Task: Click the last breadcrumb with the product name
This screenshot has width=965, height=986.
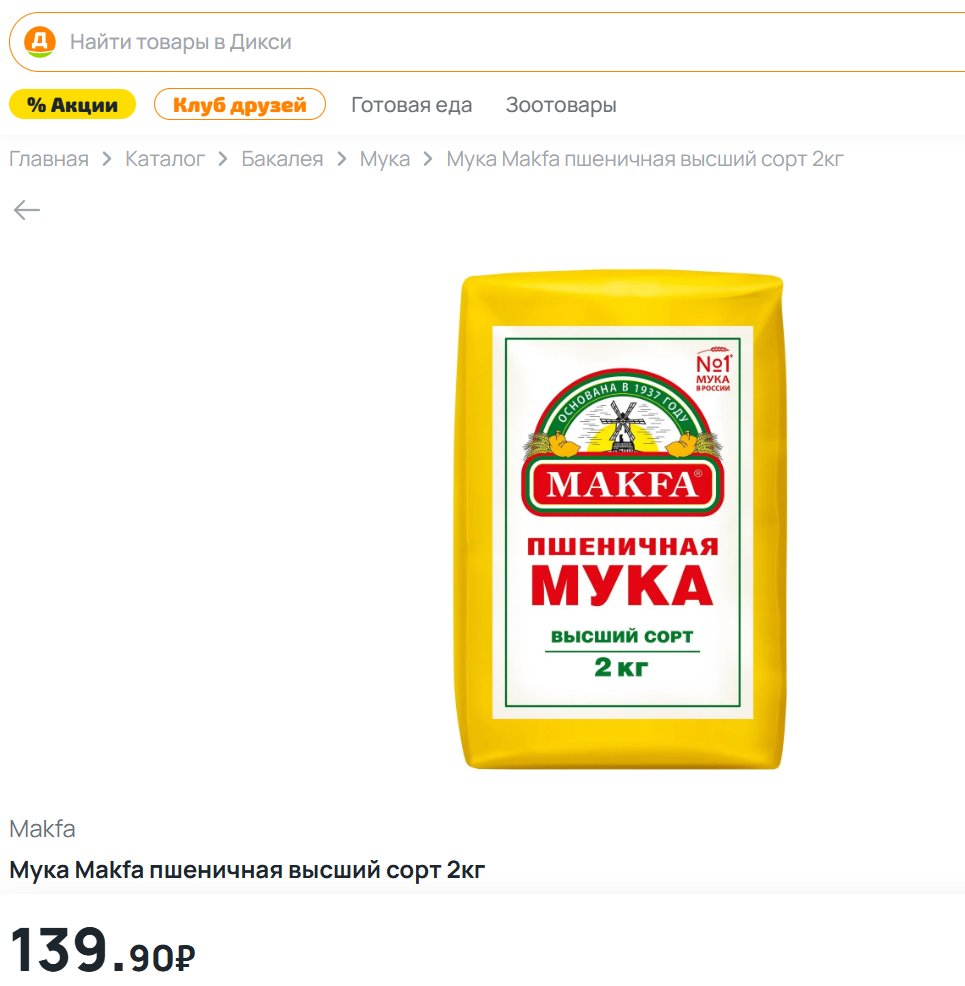Action: tap(645, 159)
